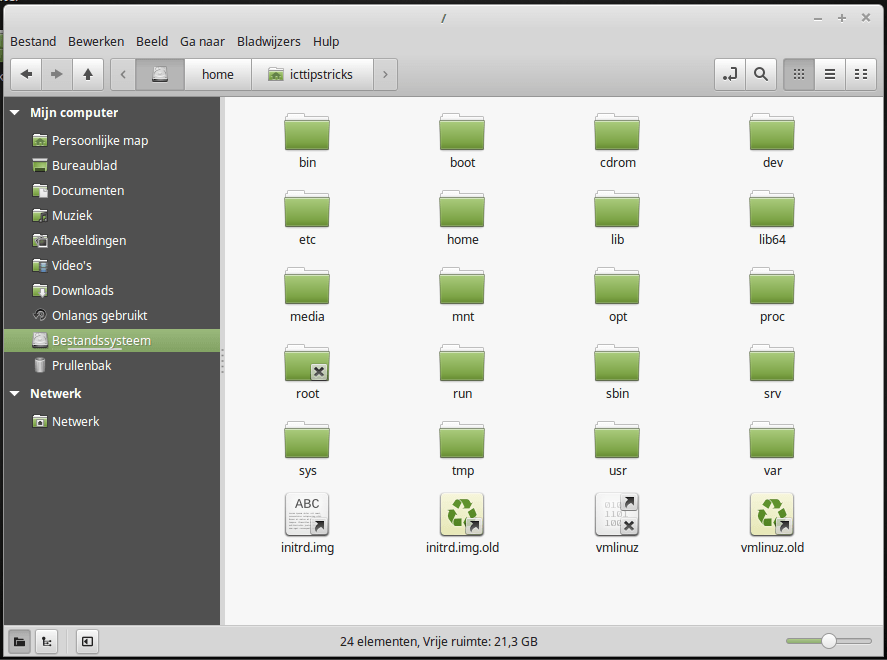Hide the sidebar with status bar button
The image size is (887, 660).
(x=87, y=641)
